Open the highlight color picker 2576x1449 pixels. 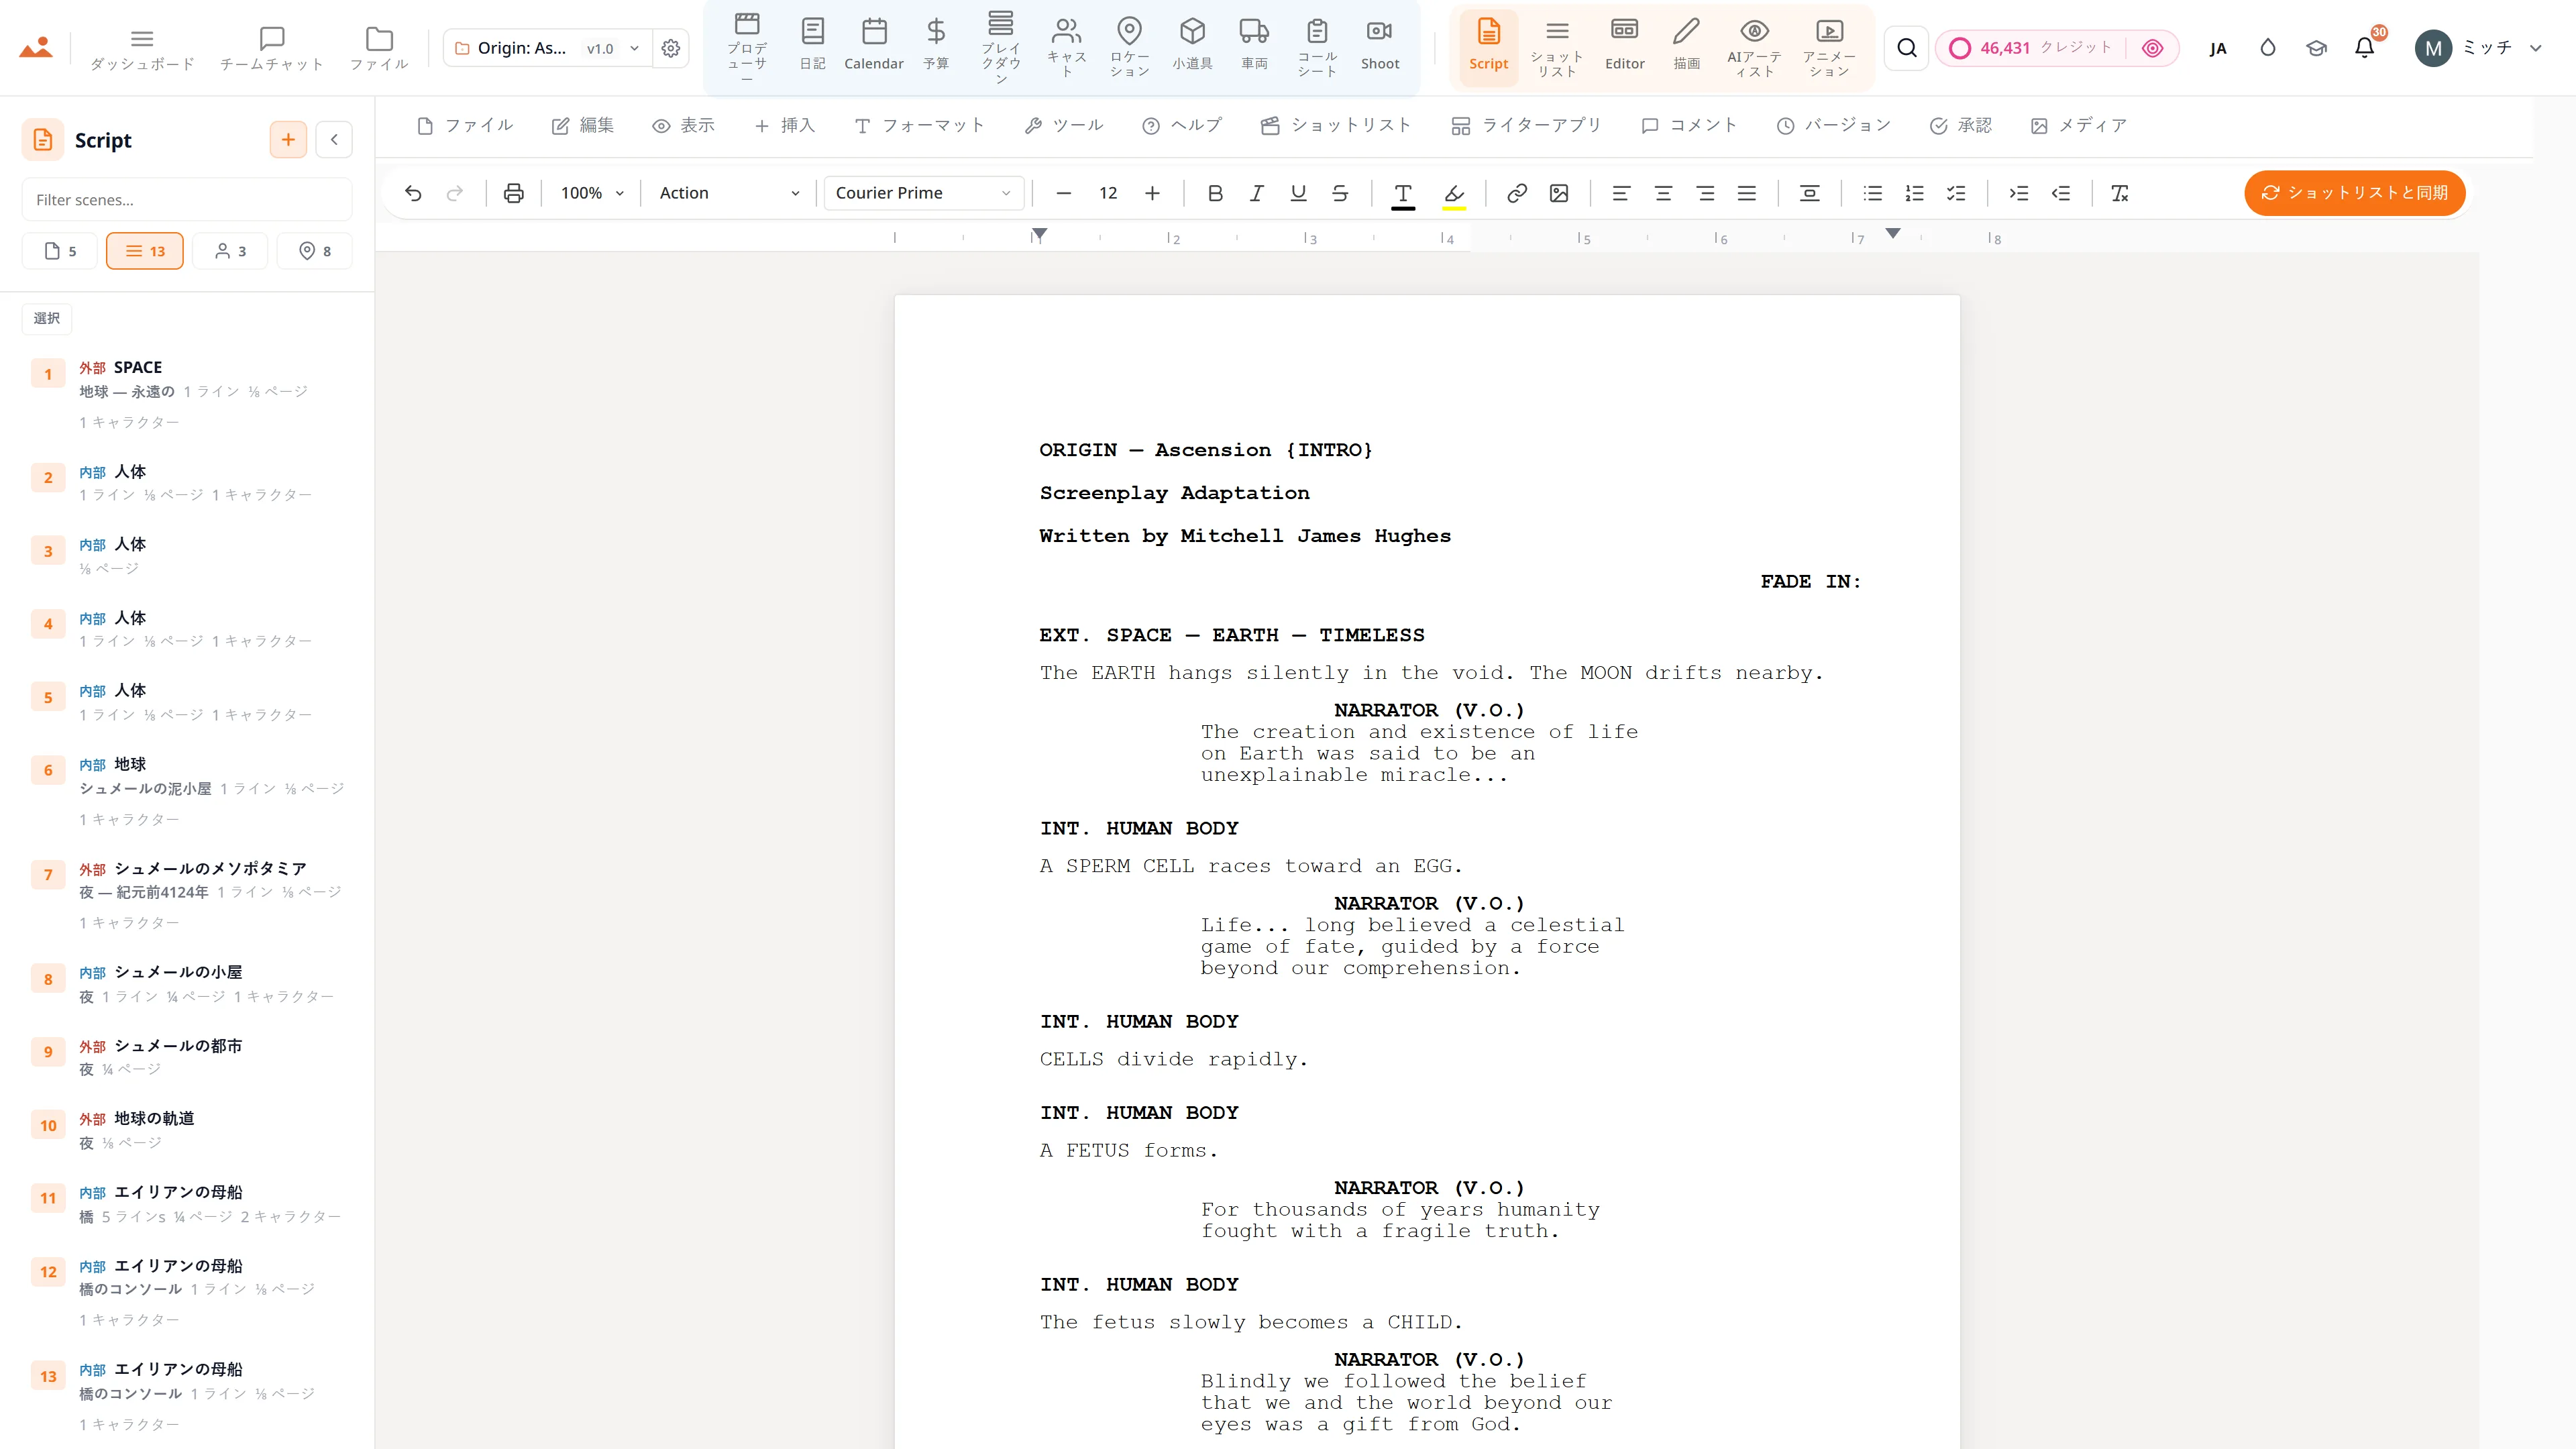pos(1454,193)
